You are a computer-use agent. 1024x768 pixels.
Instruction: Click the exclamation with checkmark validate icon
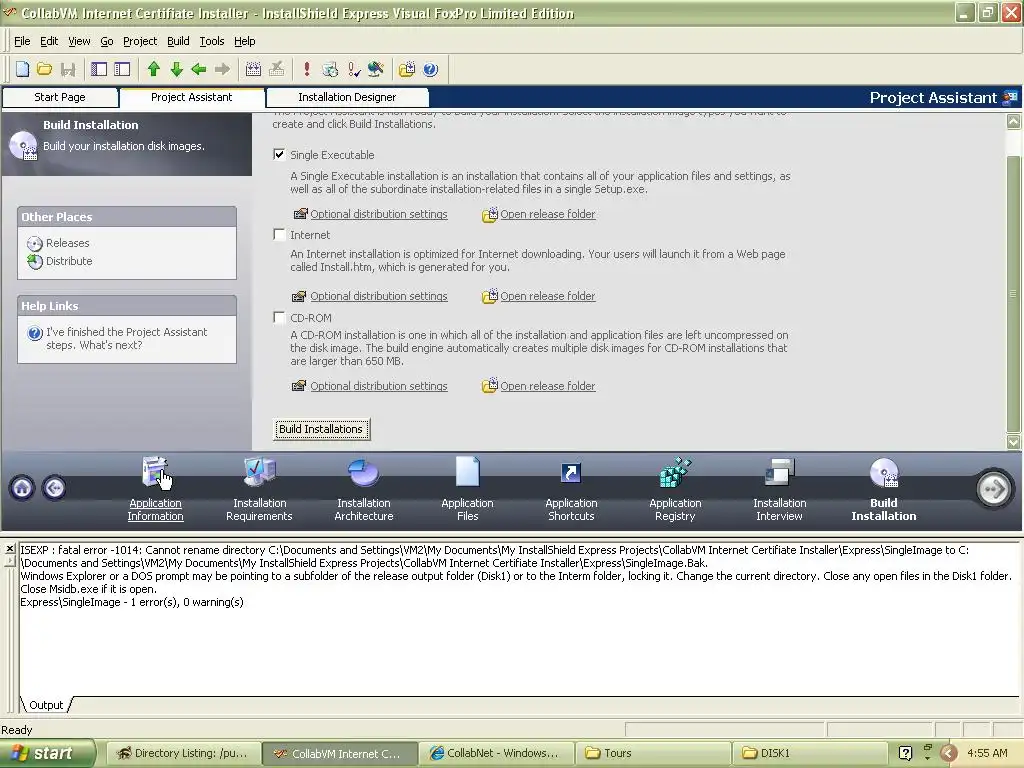pos(353,69)
